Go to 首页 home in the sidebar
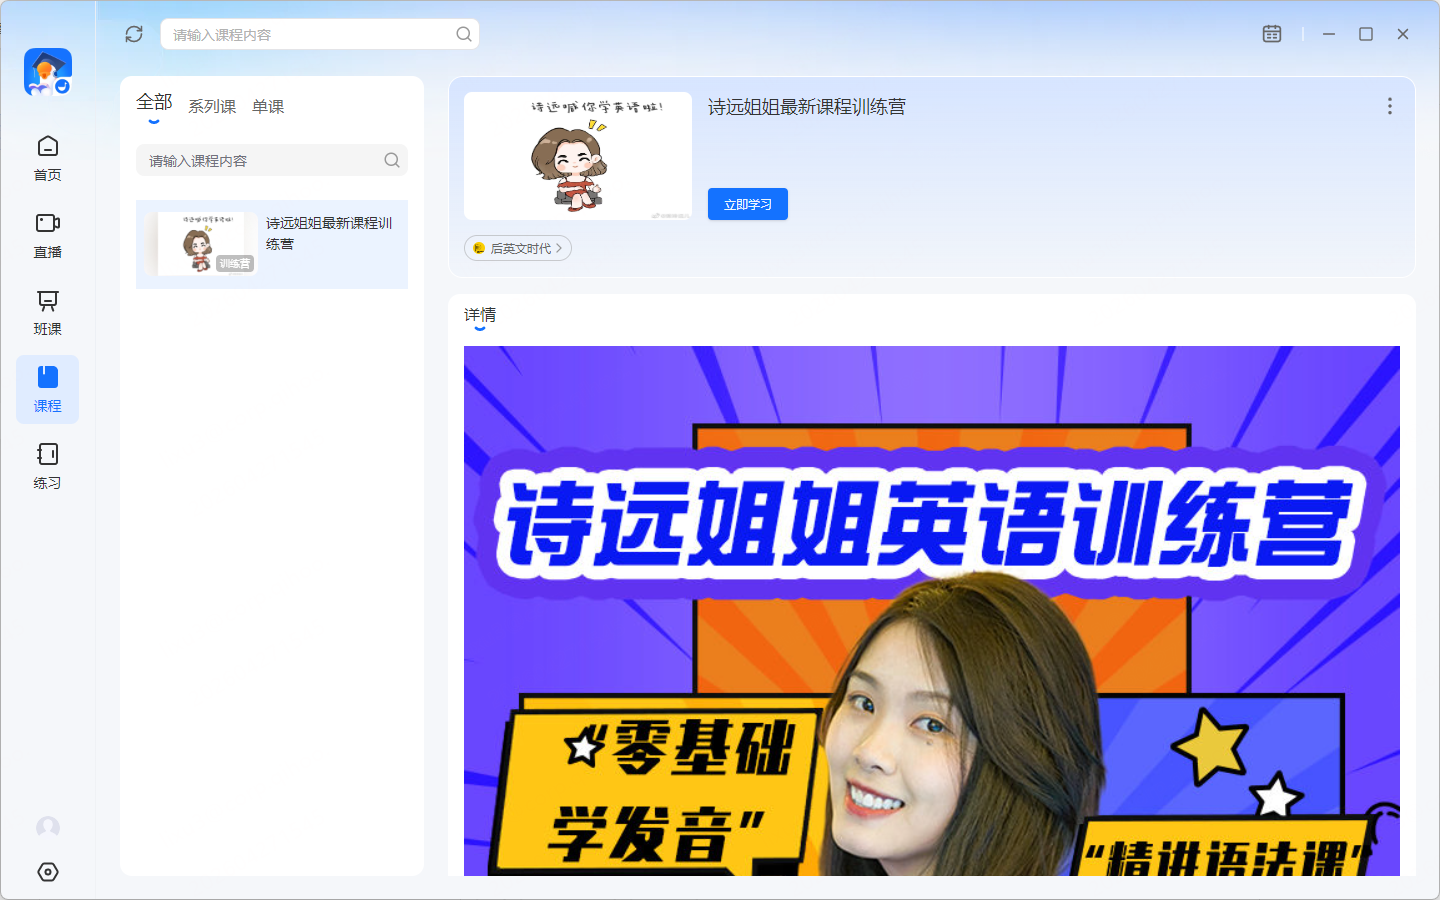Image resolution: width=1440 pixels, height=900 pixels. (48, 158)
